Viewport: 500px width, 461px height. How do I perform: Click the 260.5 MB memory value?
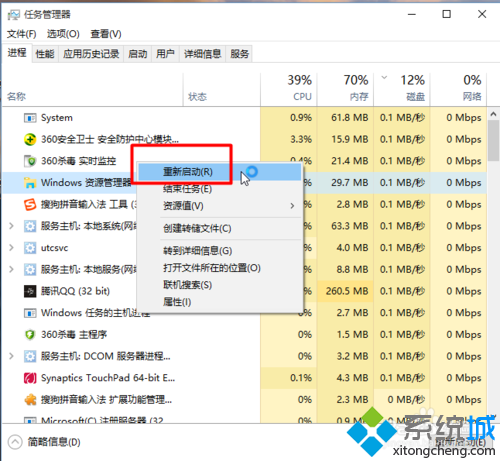(347, 291)
